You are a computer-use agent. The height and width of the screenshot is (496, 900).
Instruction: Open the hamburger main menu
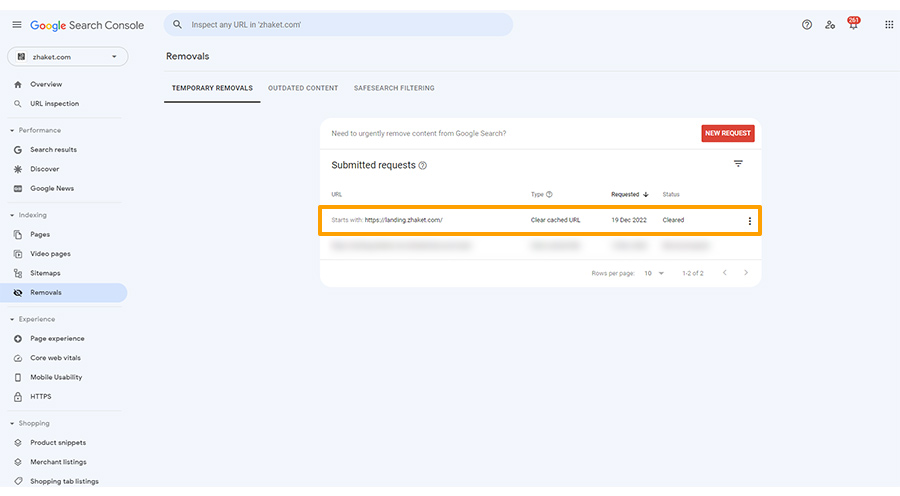coord(17,25)
